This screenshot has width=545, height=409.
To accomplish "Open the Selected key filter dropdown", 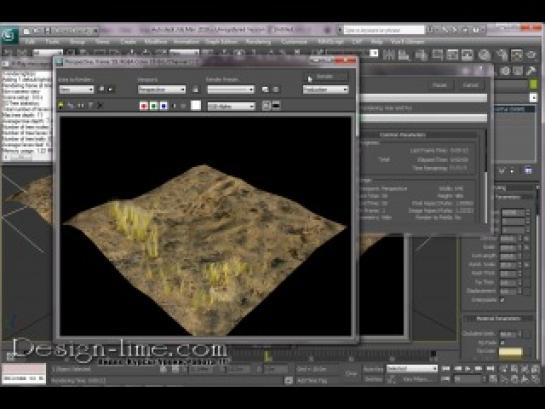I will pyautogui.click(x=412, y=368).
